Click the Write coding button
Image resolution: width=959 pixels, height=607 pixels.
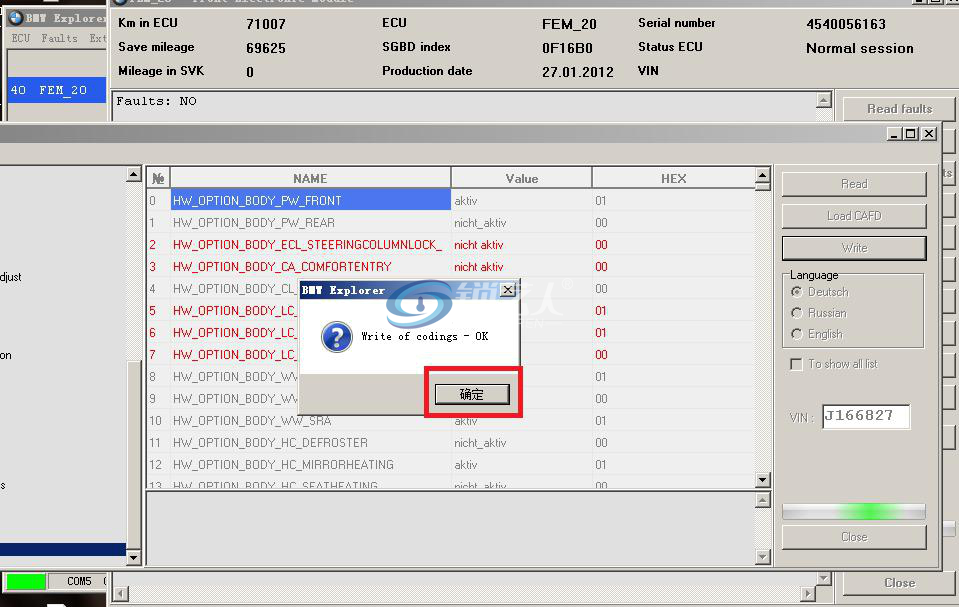(x=854, y=248)
